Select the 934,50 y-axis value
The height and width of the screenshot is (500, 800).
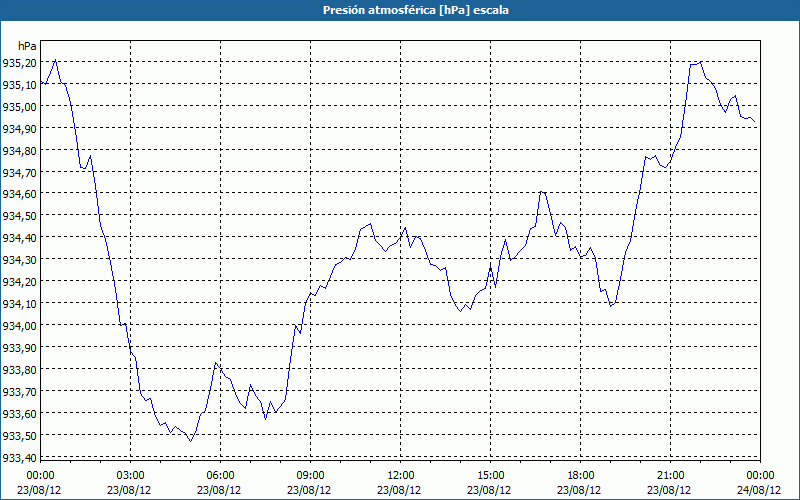click(18, 216)
